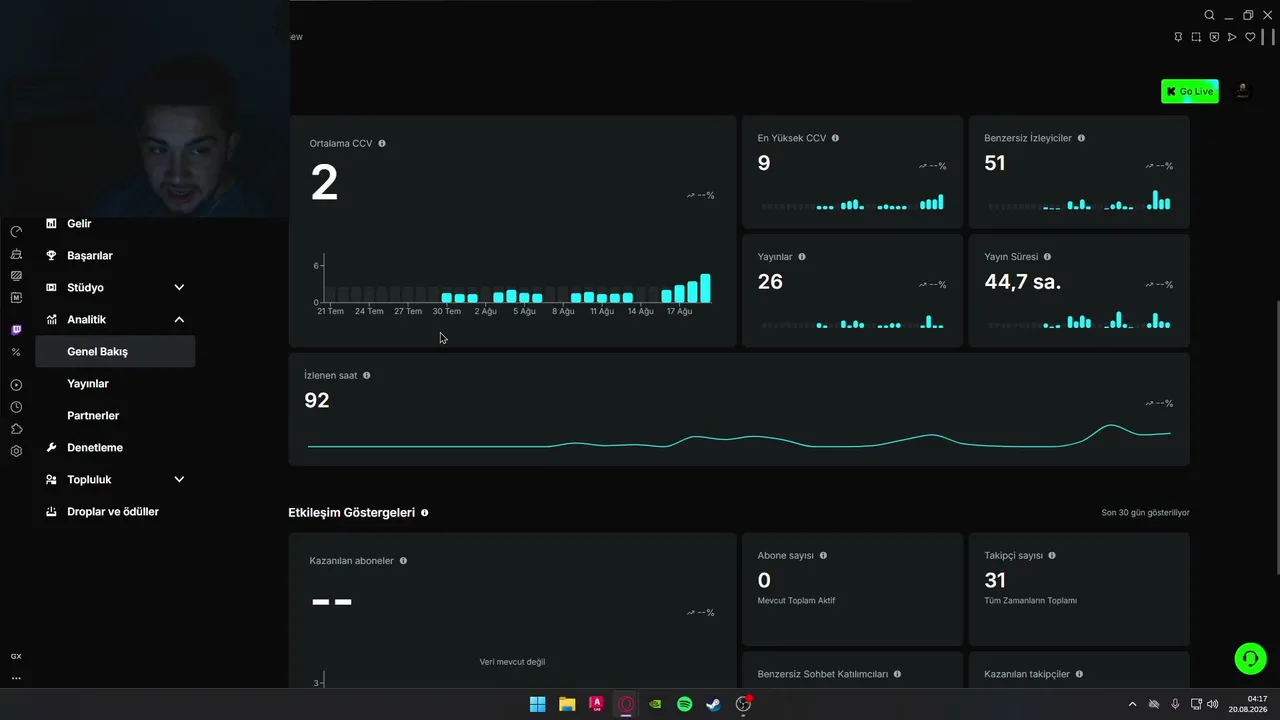Open Steam from the taskbar
Image resolution: width=1280 pixels, height=720 pixels.
click(713, 704)
